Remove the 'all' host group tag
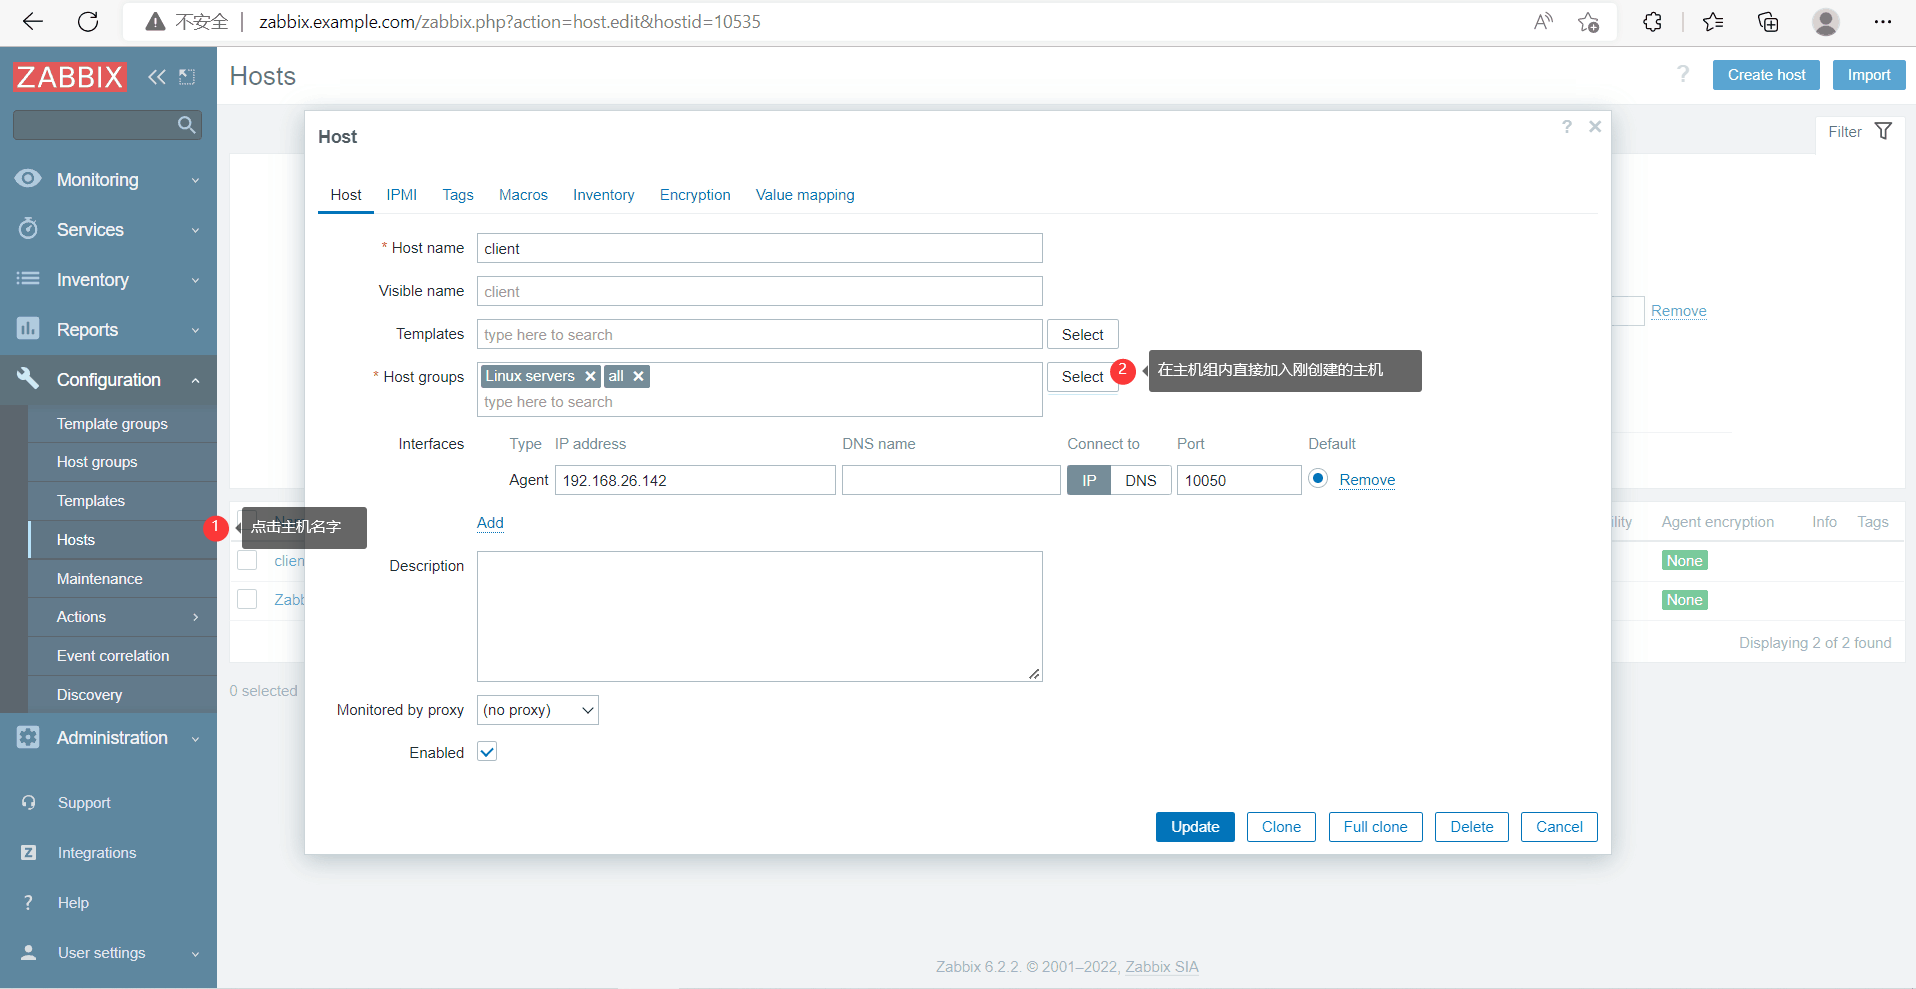1916x989 pixels. 638,376
